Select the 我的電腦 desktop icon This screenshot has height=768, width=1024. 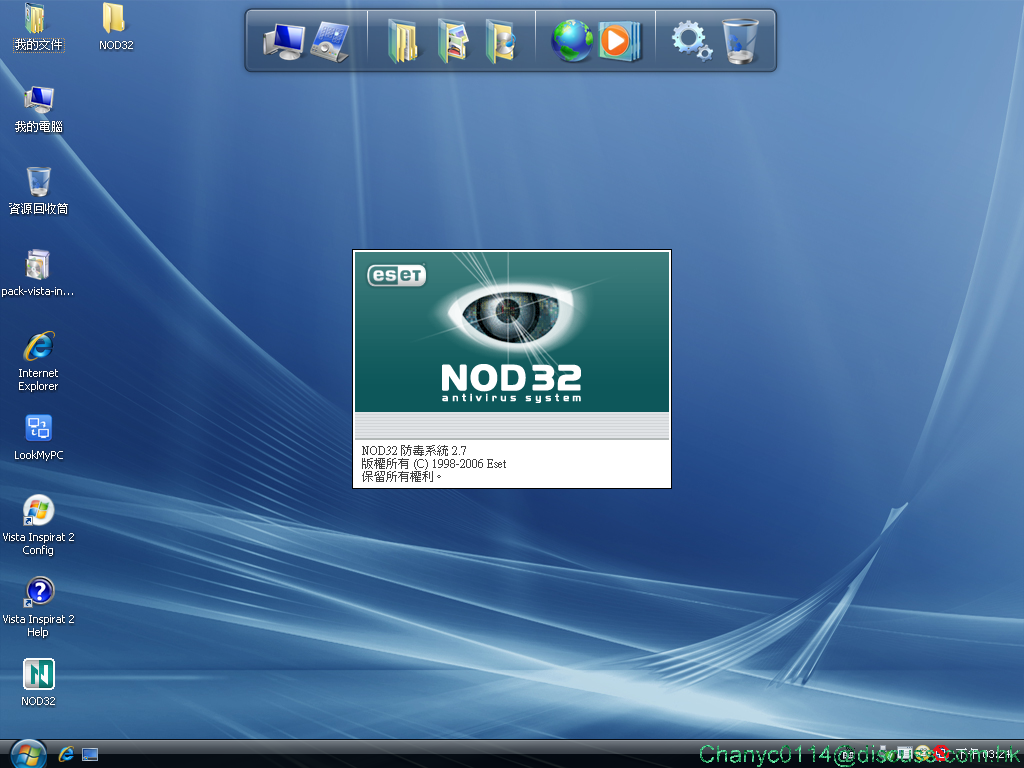(x=39, y=109)
